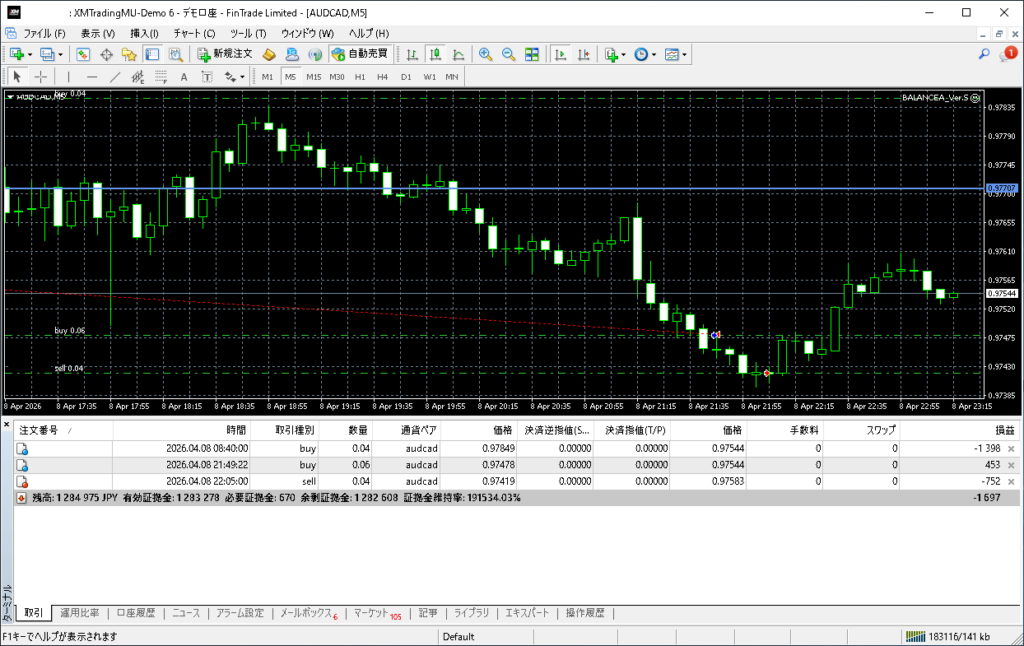Viewport: 1024px width, 646px height.
Task: Open the チャート (C) menu
Action: pyautogui.click(x=194, y=33)
